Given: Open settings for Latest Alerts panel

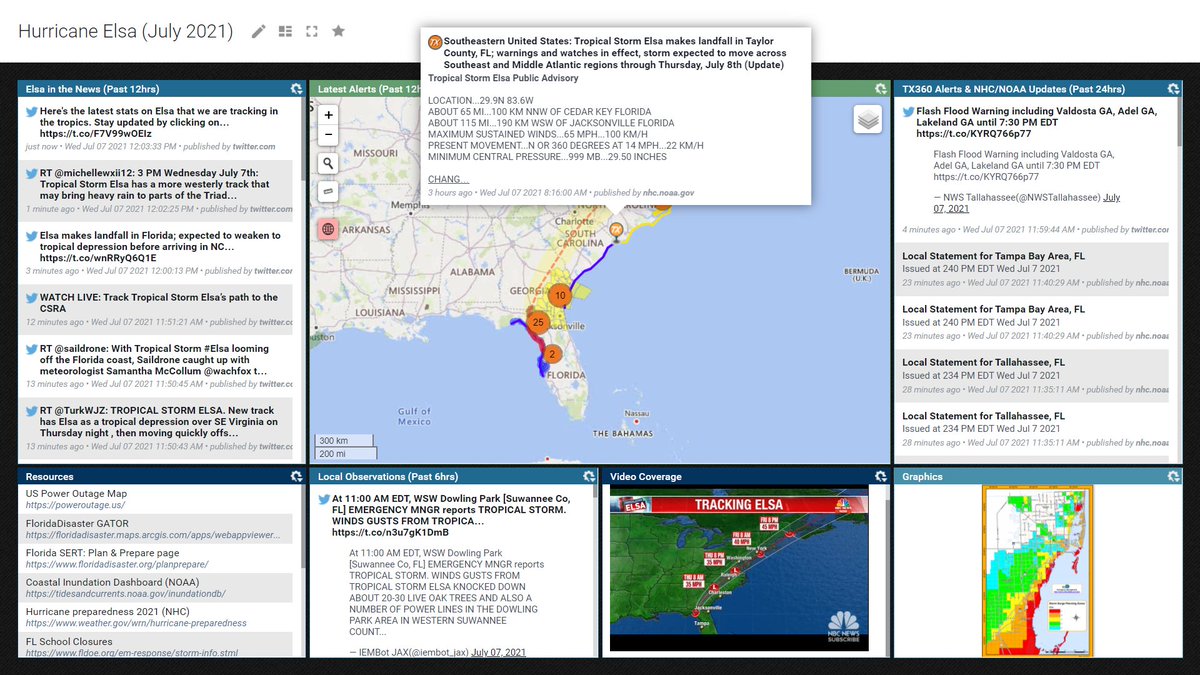Looking at the screenshot, I should (x=880, y=89).
